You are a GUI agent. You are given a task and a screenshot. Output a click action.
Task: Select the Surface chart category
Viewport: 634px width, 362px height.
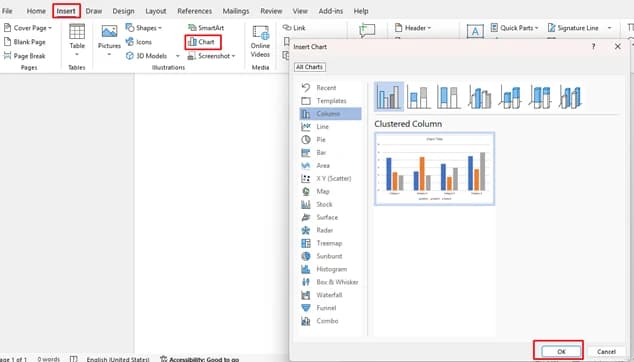click(330, 217)
